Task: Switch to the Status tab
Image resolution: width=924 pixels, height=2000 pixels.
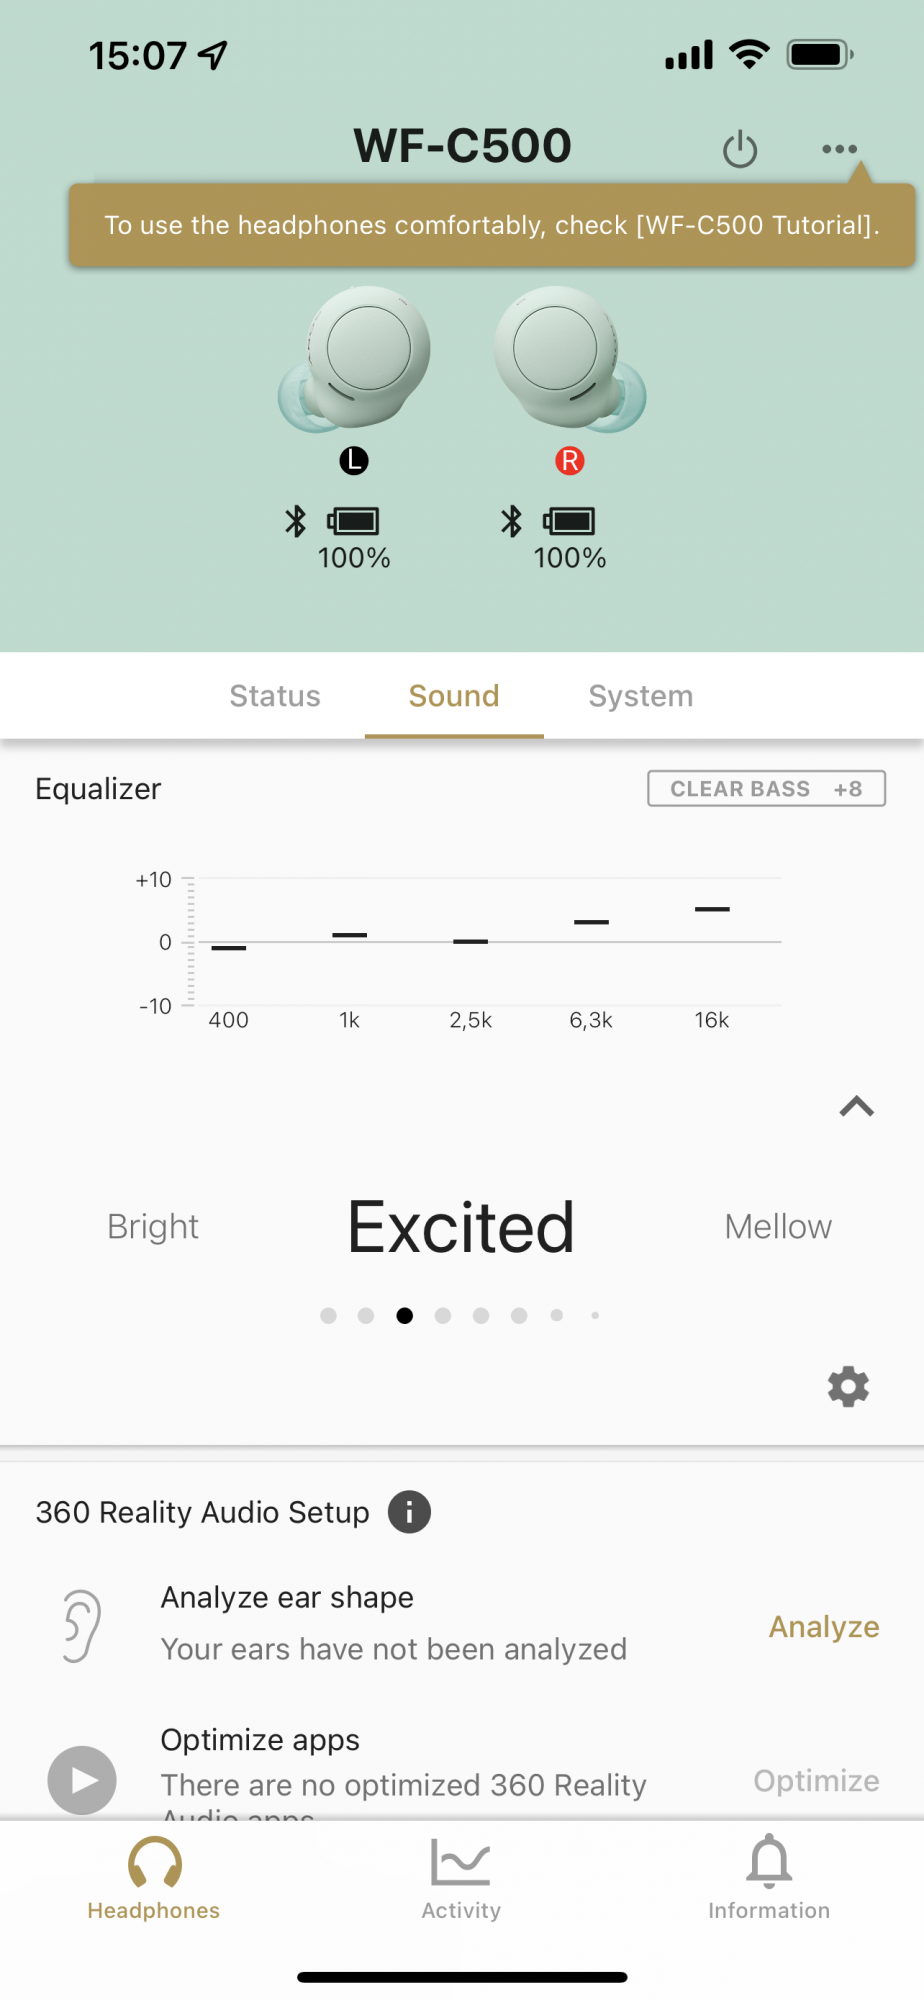Action: [275, 696]
